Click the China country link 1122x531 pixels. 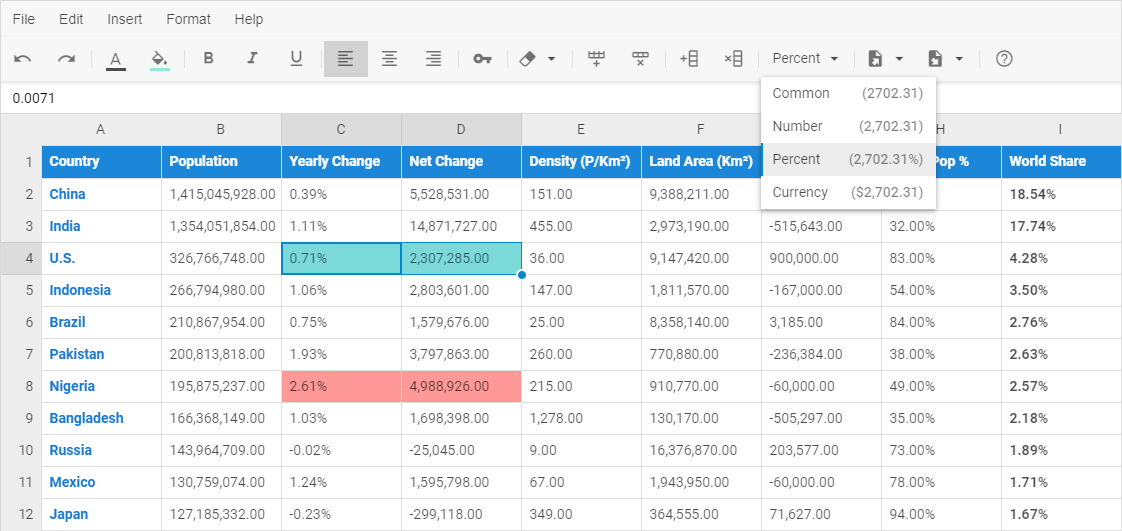67,194
